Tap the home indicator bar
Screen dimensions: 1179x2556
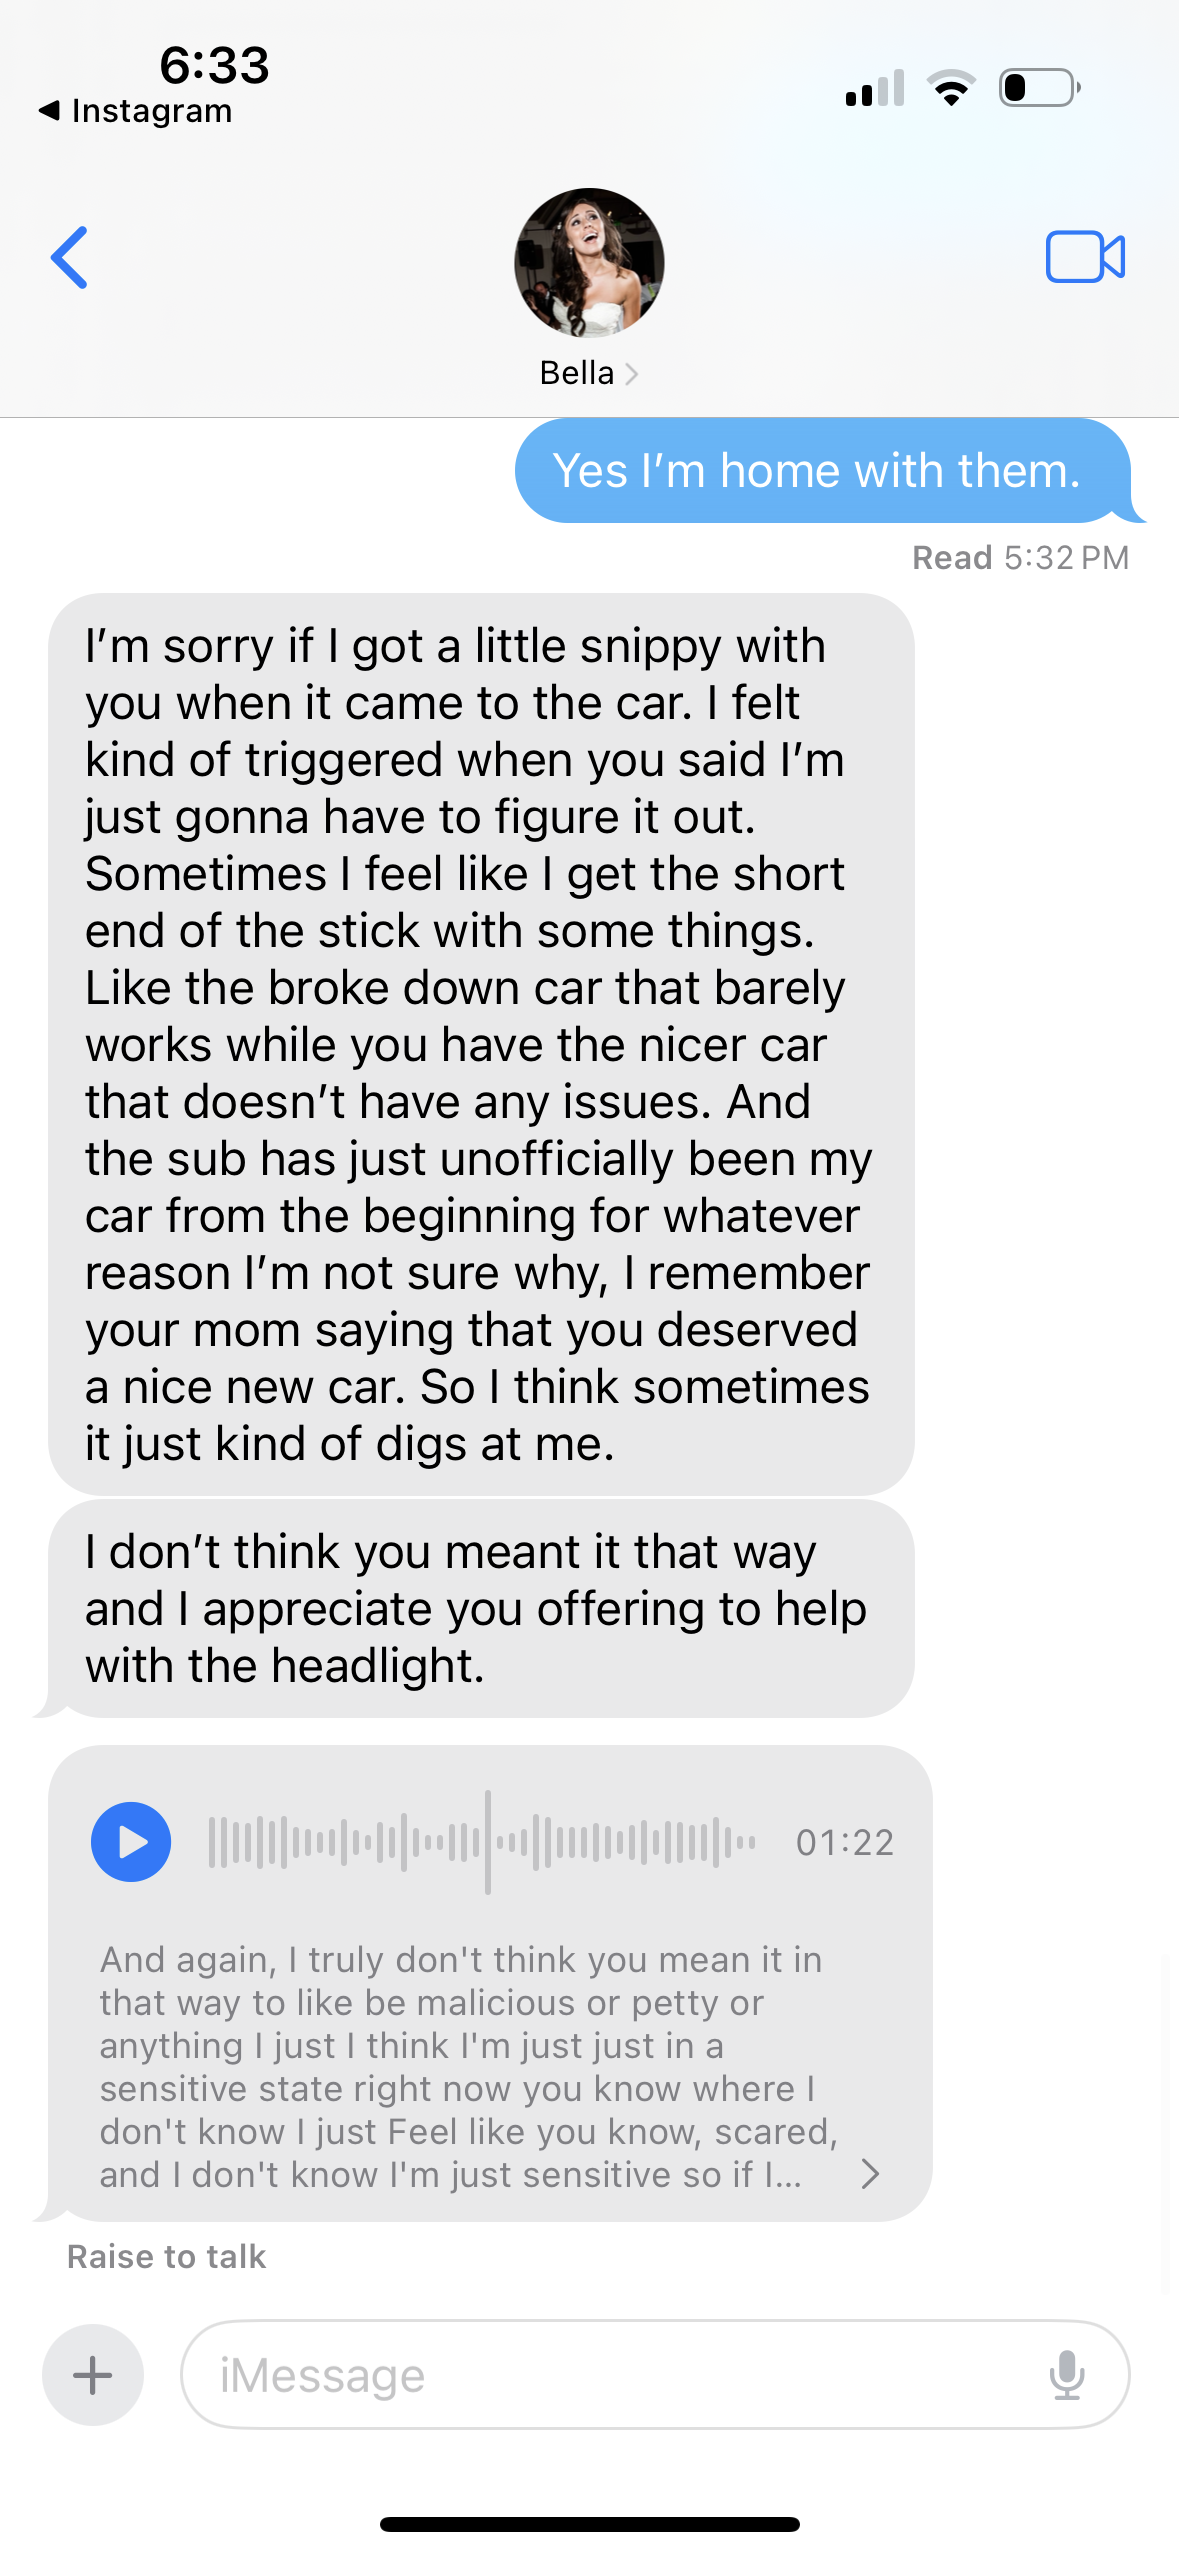pos(589,2524)
